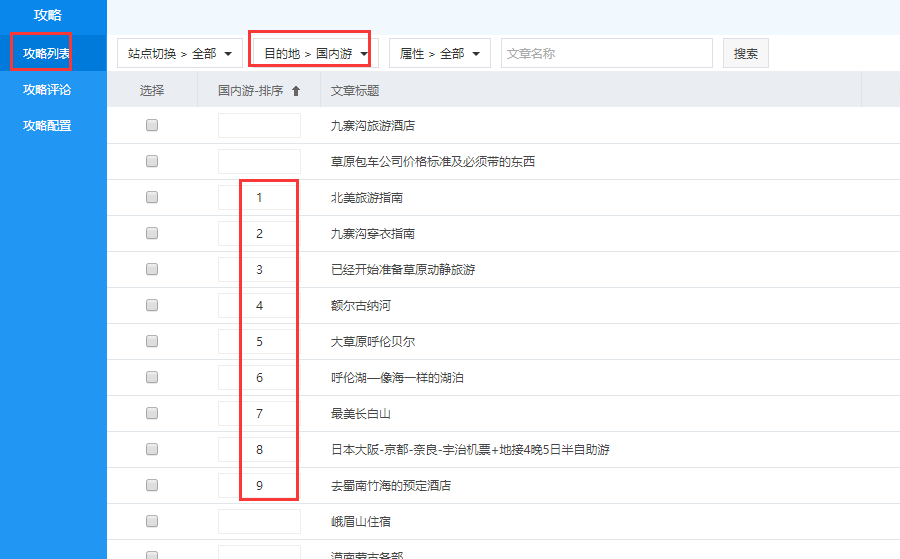Screen dimensions: 900x559
Task: Go to 攻略评论 in the sidebar
Action: click(47, 90)
